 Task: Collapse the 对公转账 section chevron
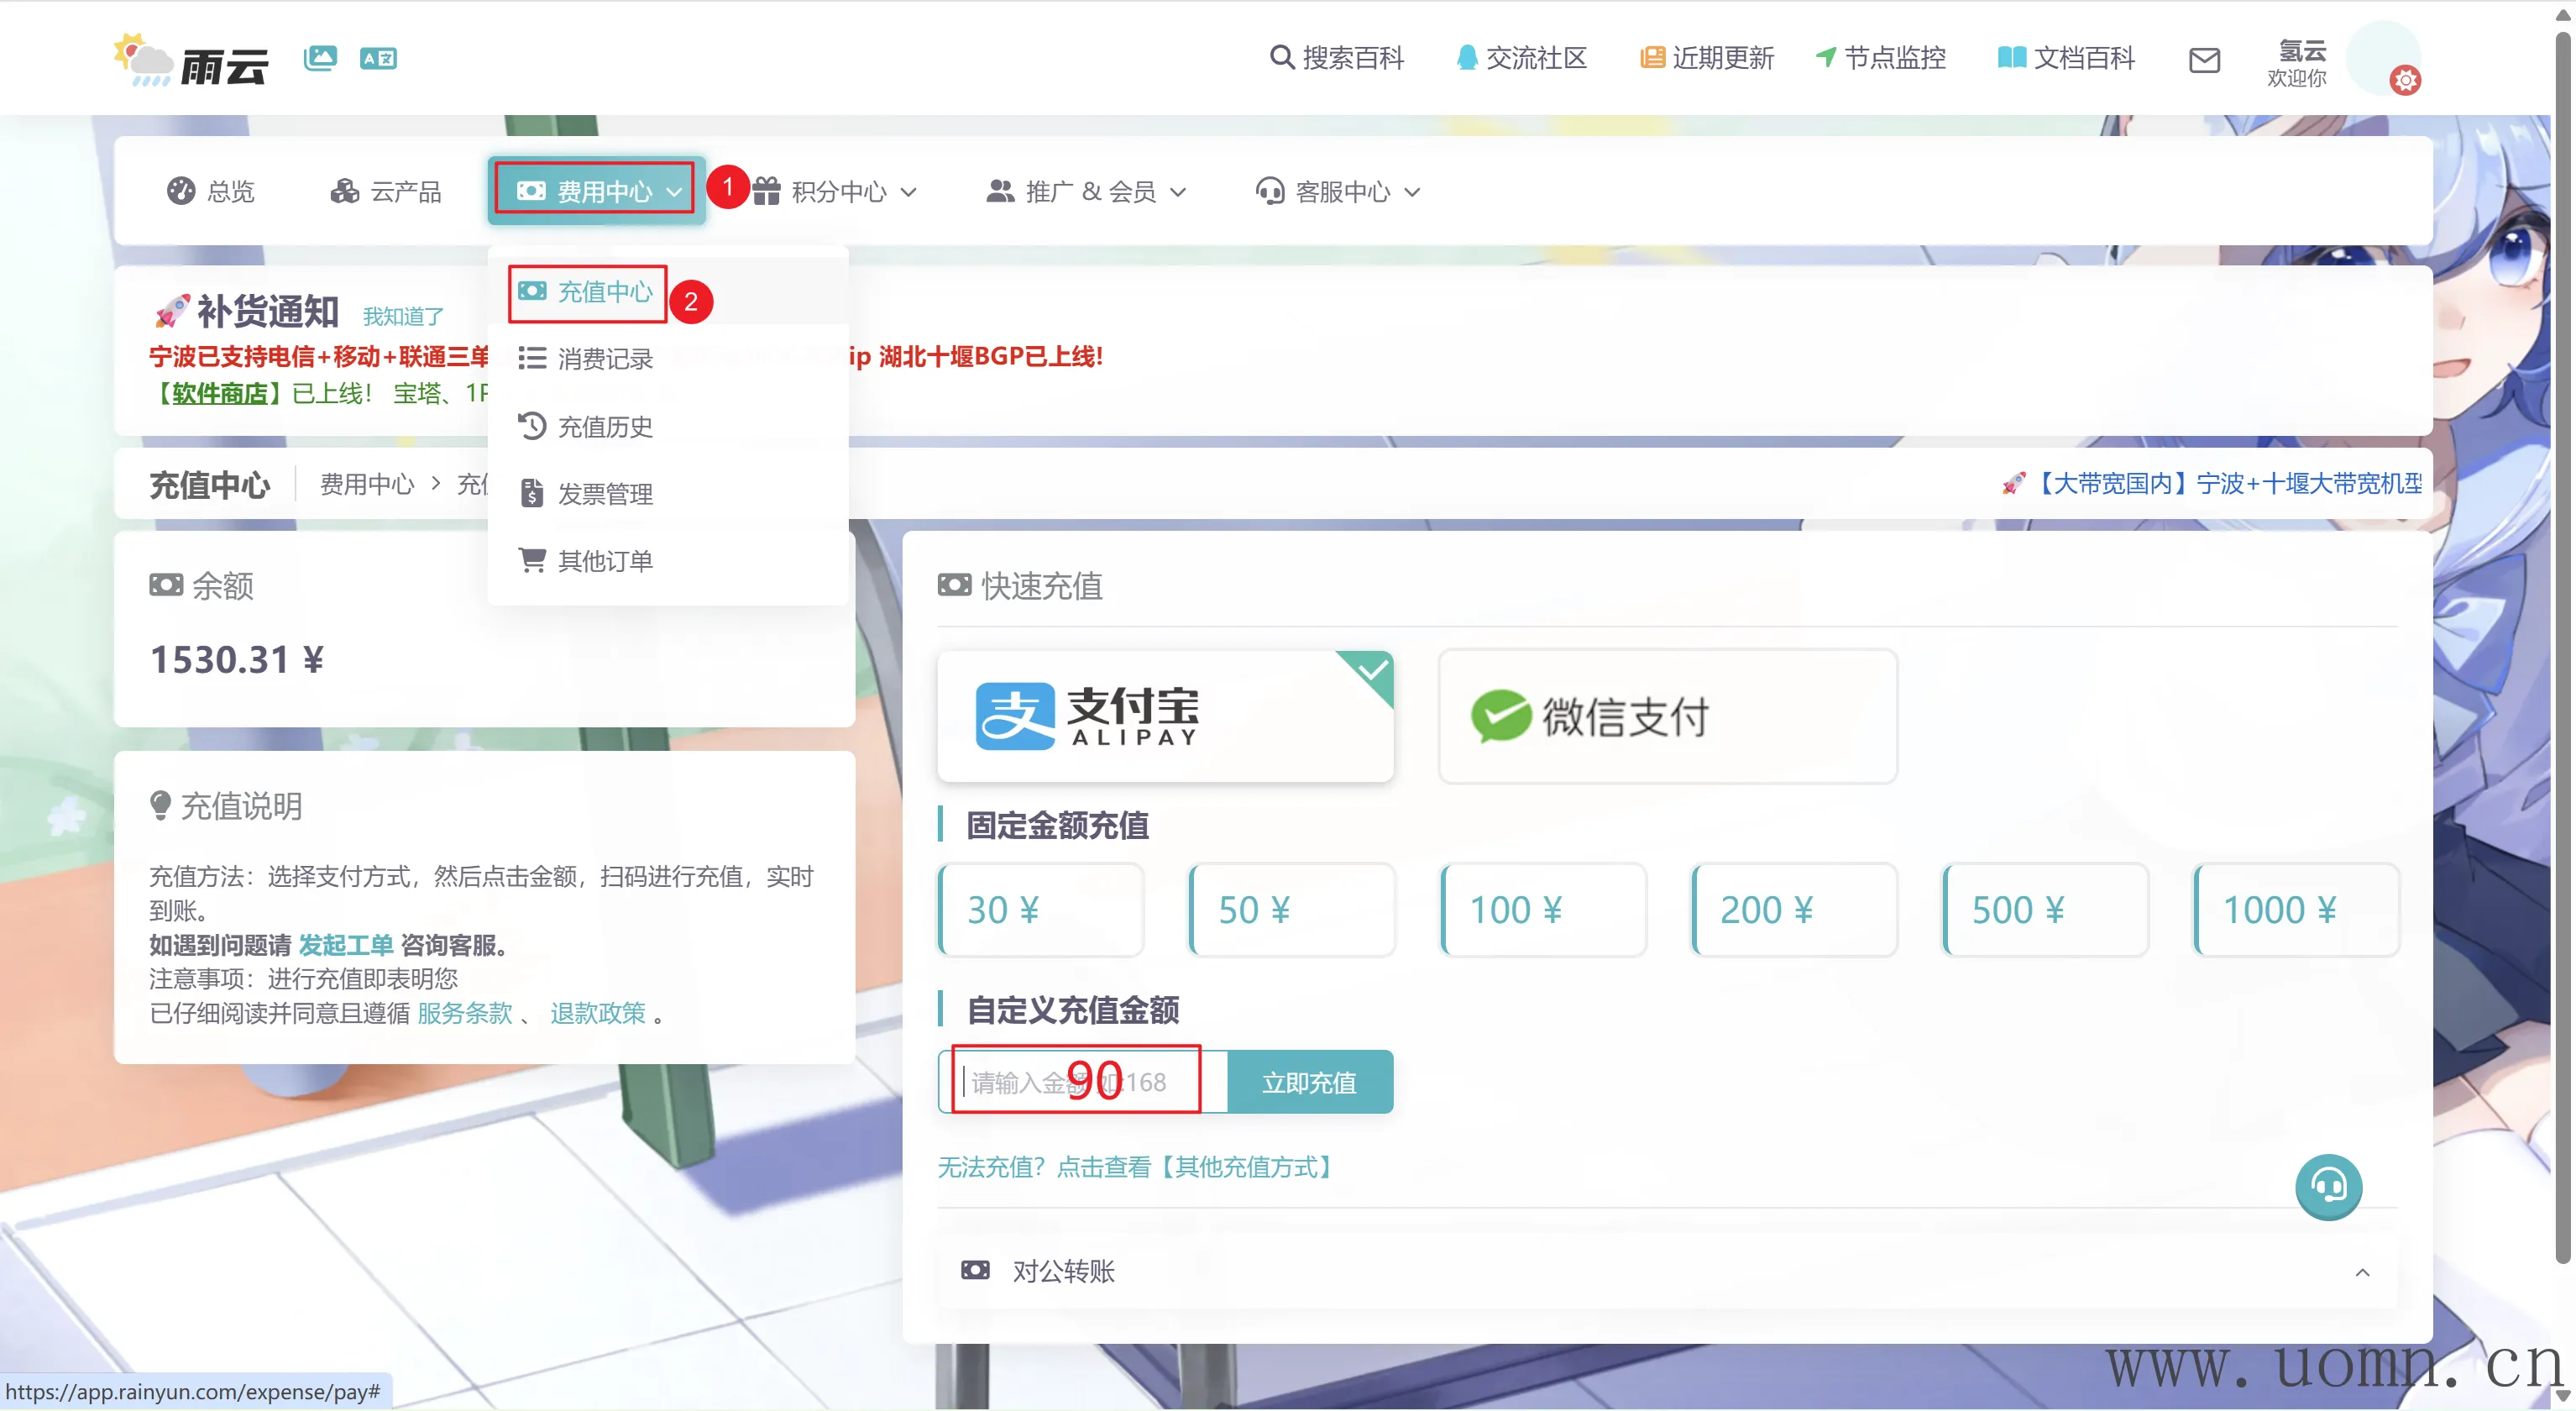click(x=2362, y=1272)
